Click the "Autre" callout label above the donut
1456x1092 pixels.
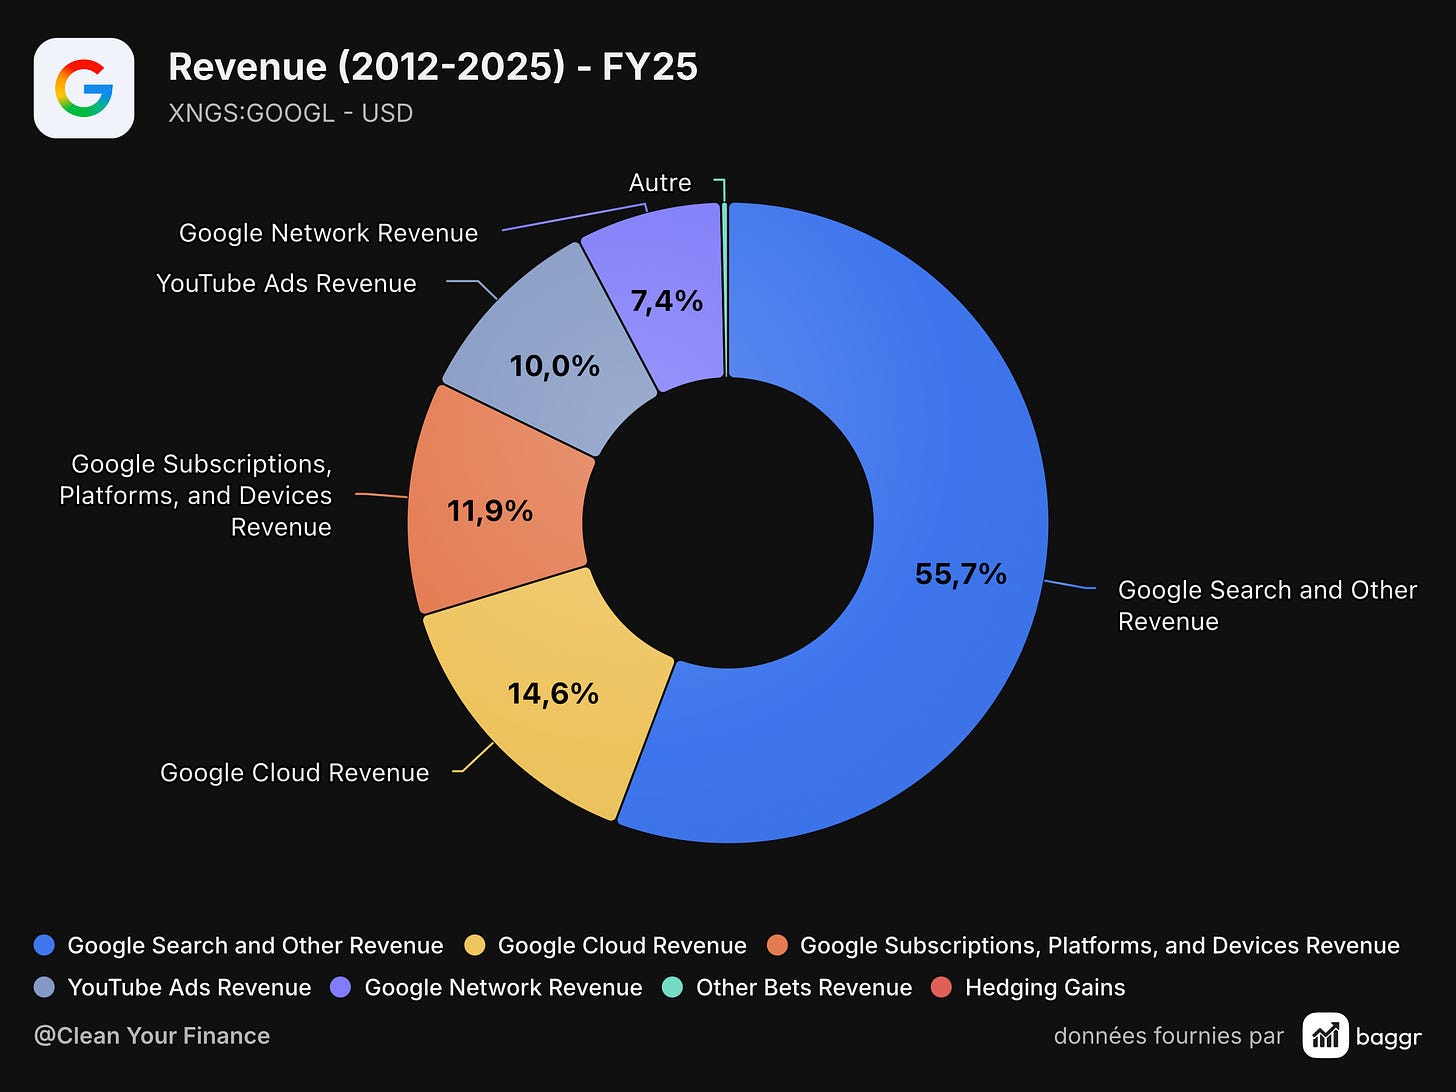click(660, 183)
